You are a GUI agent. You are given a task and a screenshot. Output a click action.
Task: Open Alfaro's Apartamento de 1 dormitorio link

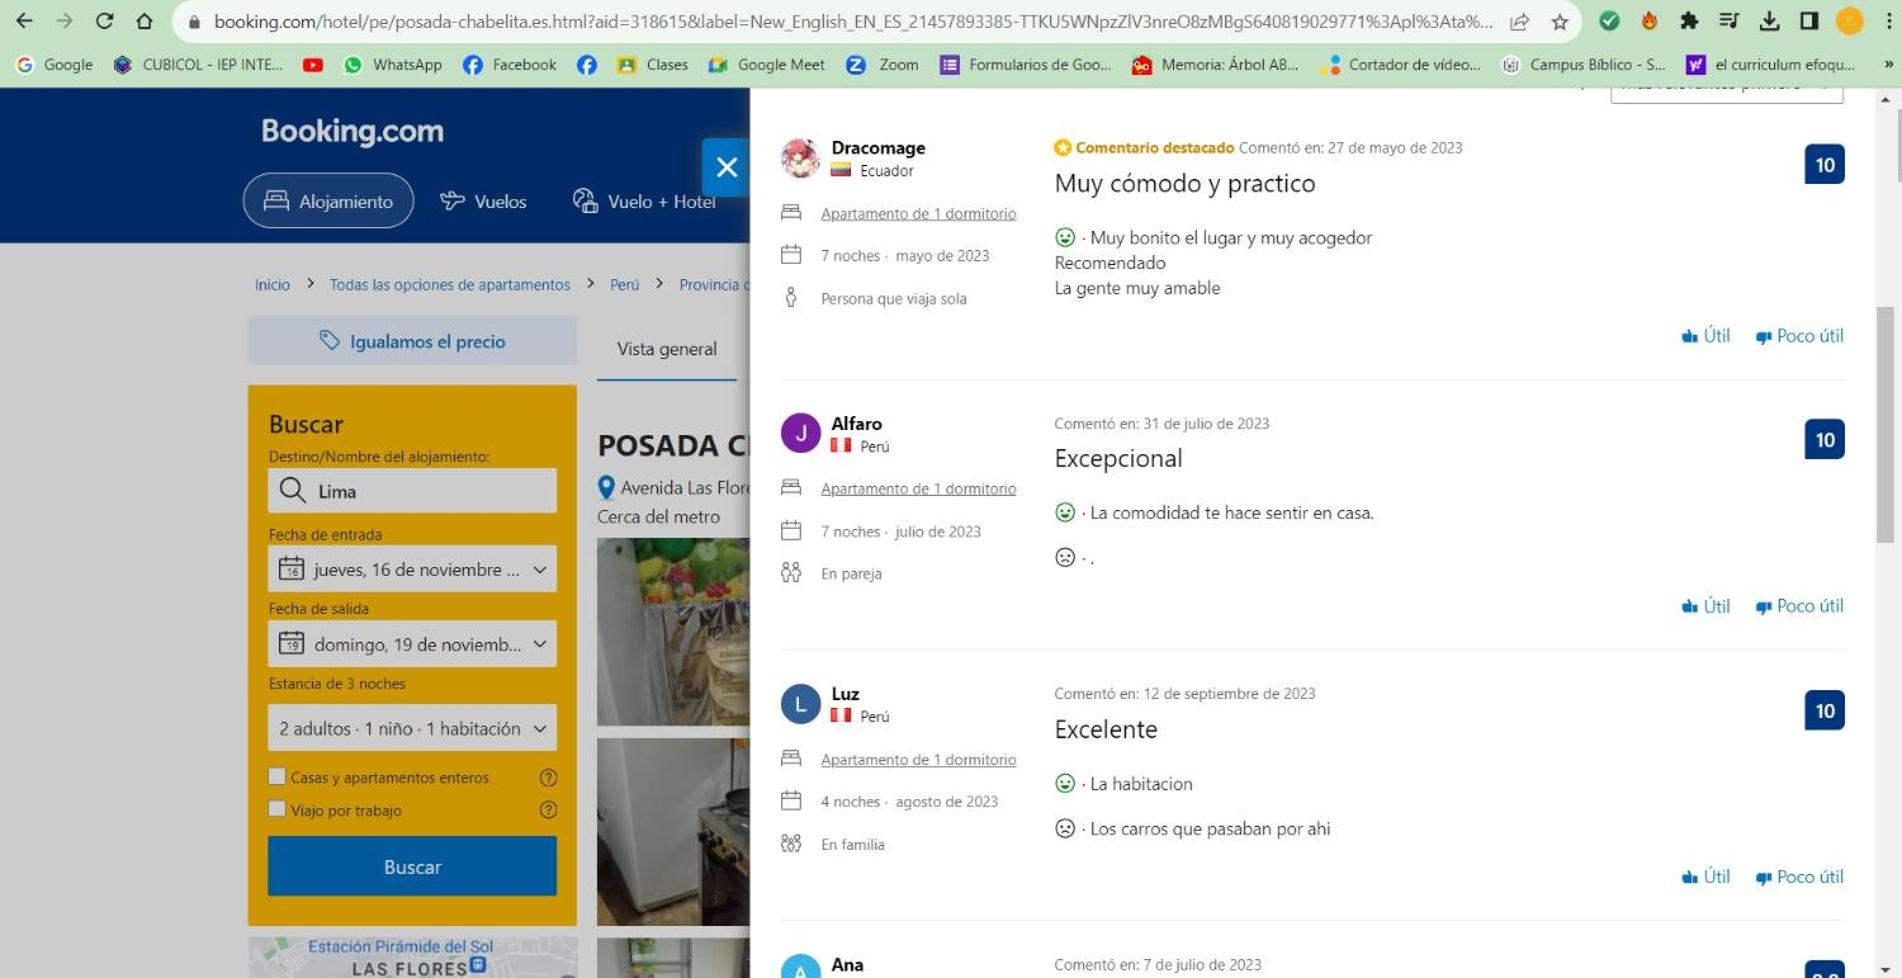tap(918, 489)
